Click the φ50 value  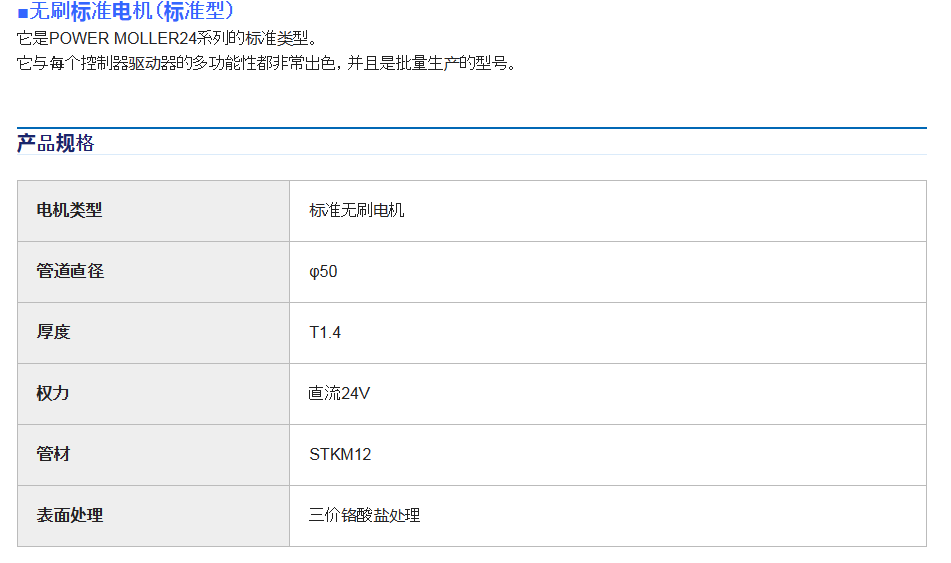(x=323, y=271)
